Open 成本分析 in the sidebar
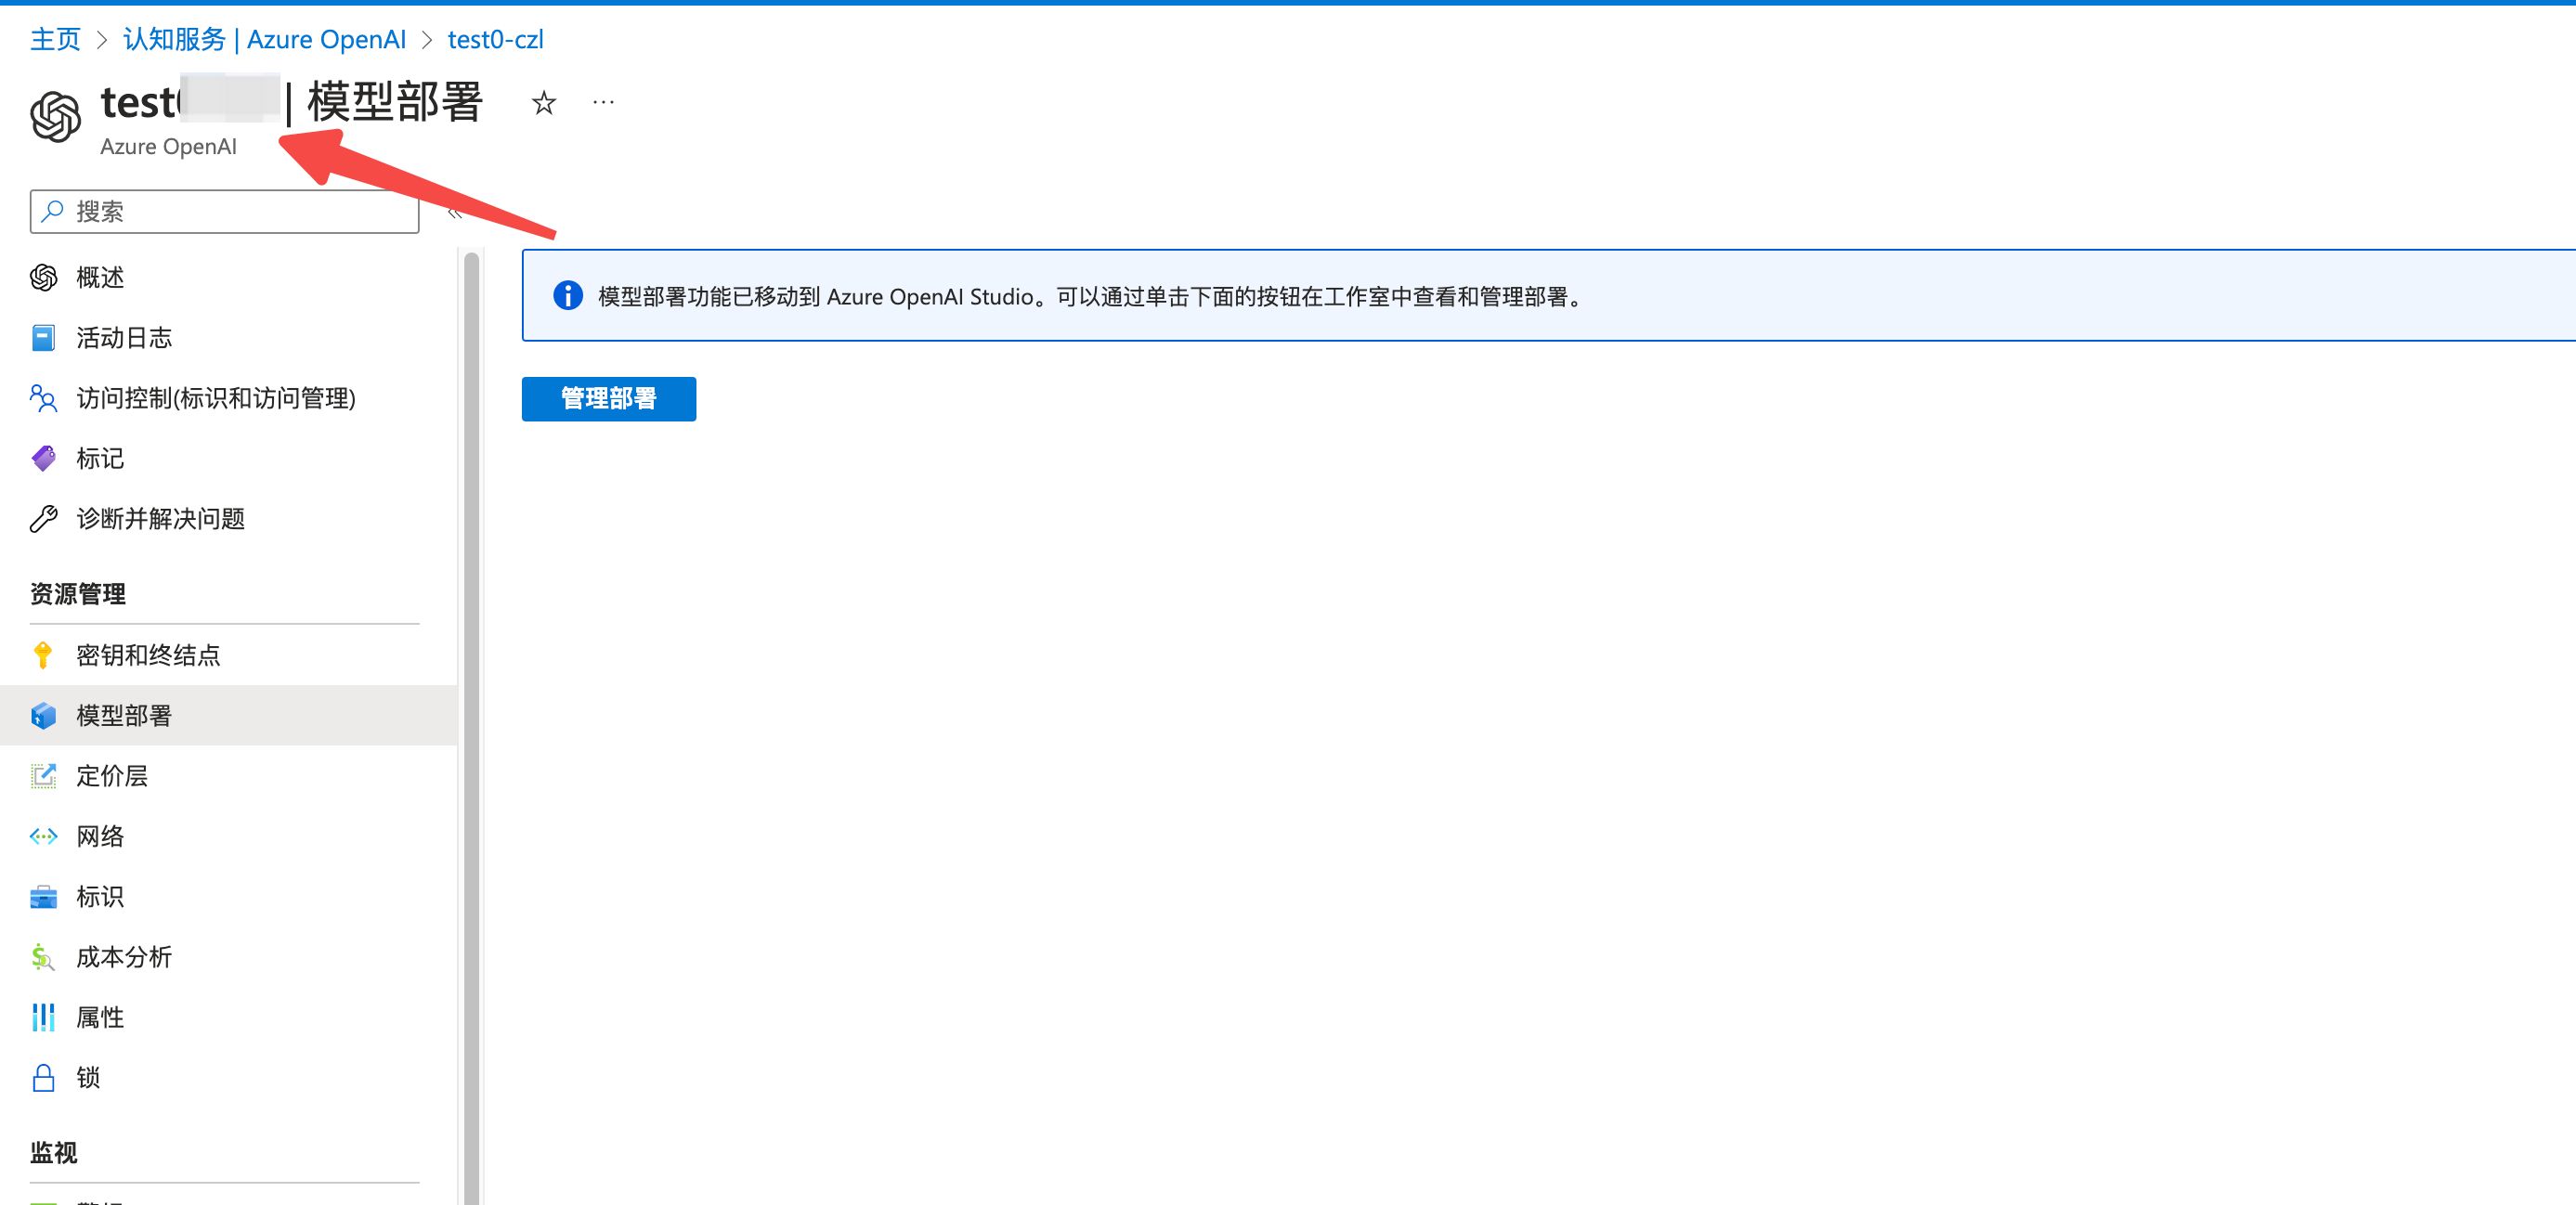Viewport: 2576px width, 1205px height. pos(228,957)
